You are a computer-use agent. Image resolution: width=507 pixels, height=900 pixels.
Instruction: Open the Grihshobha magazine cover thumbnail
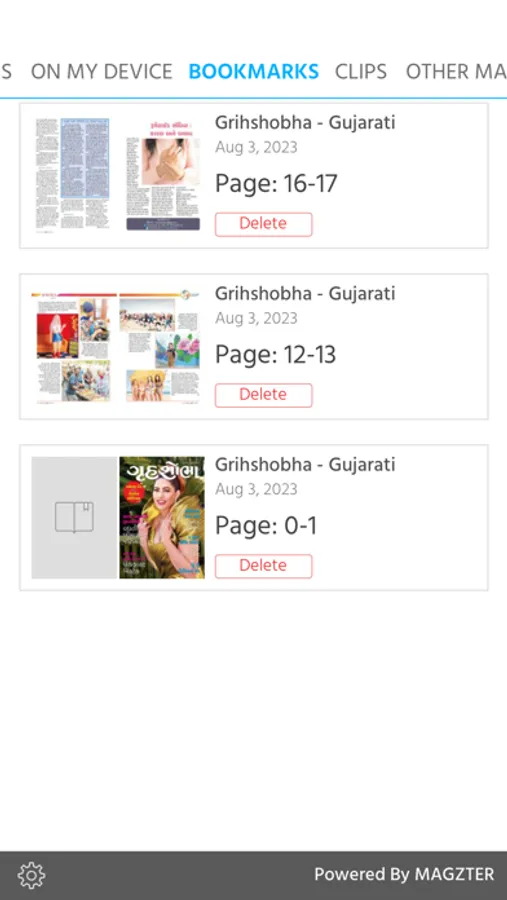coord(162,517)
